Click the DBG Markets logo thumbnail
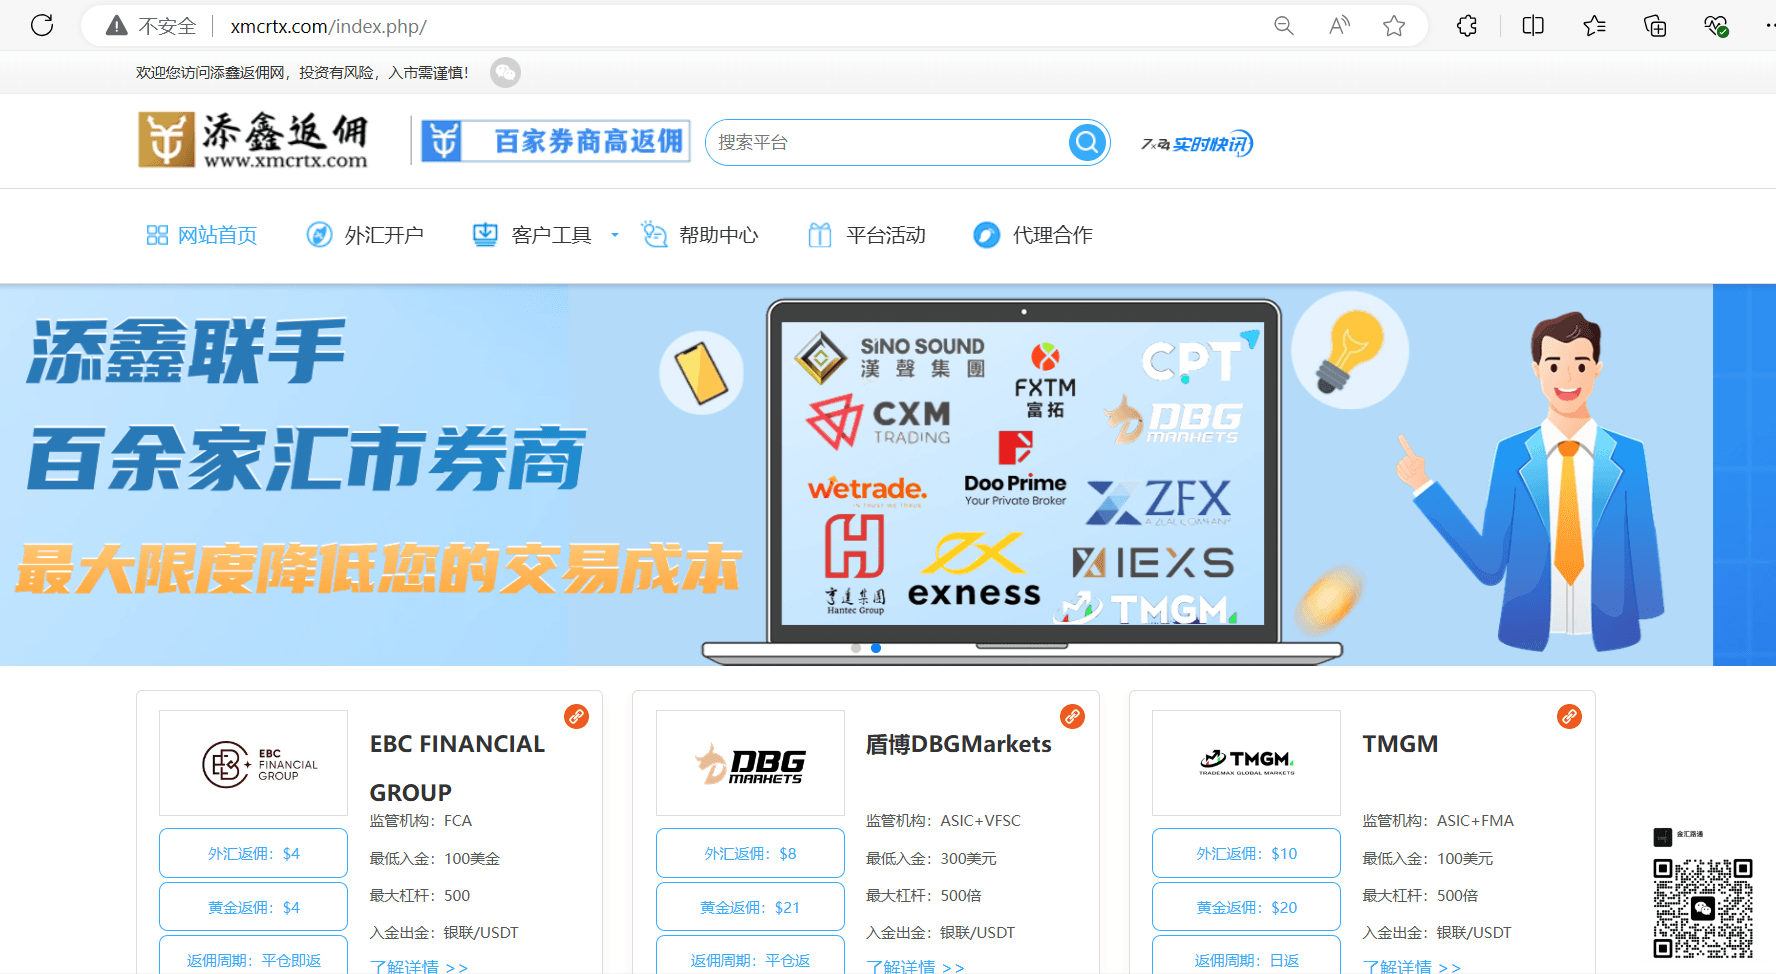 point(750,763)
